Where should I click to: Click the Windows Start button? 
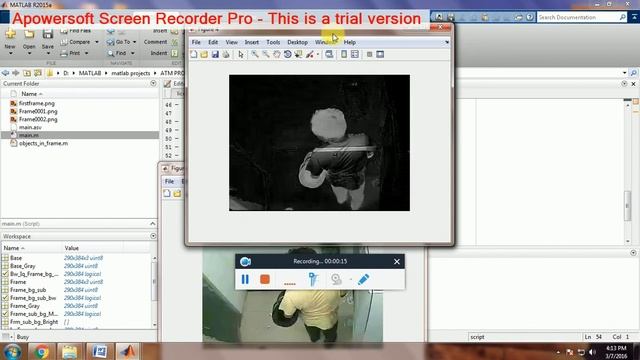[x=12, y=351]
